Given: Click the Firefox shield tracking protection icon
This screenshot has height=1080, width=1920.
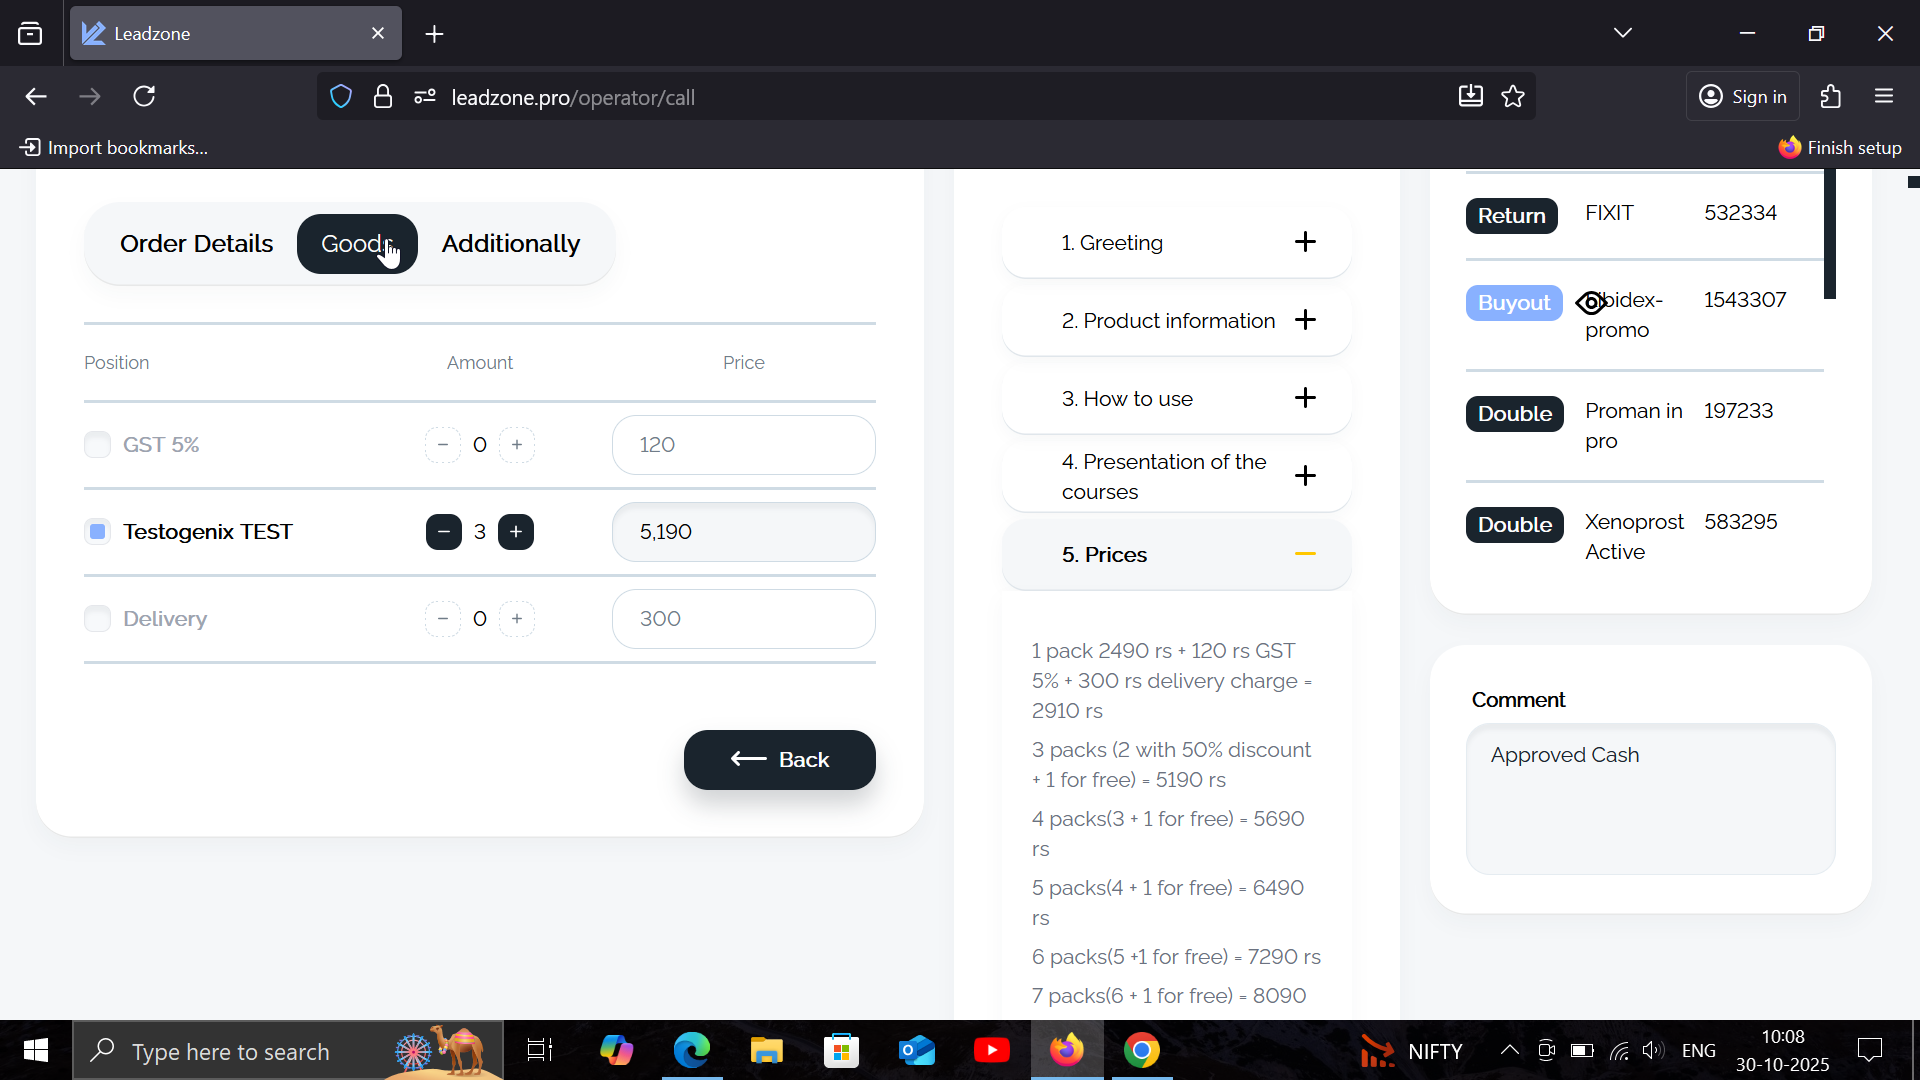Looking at the screenshot, I should point(341,97).
